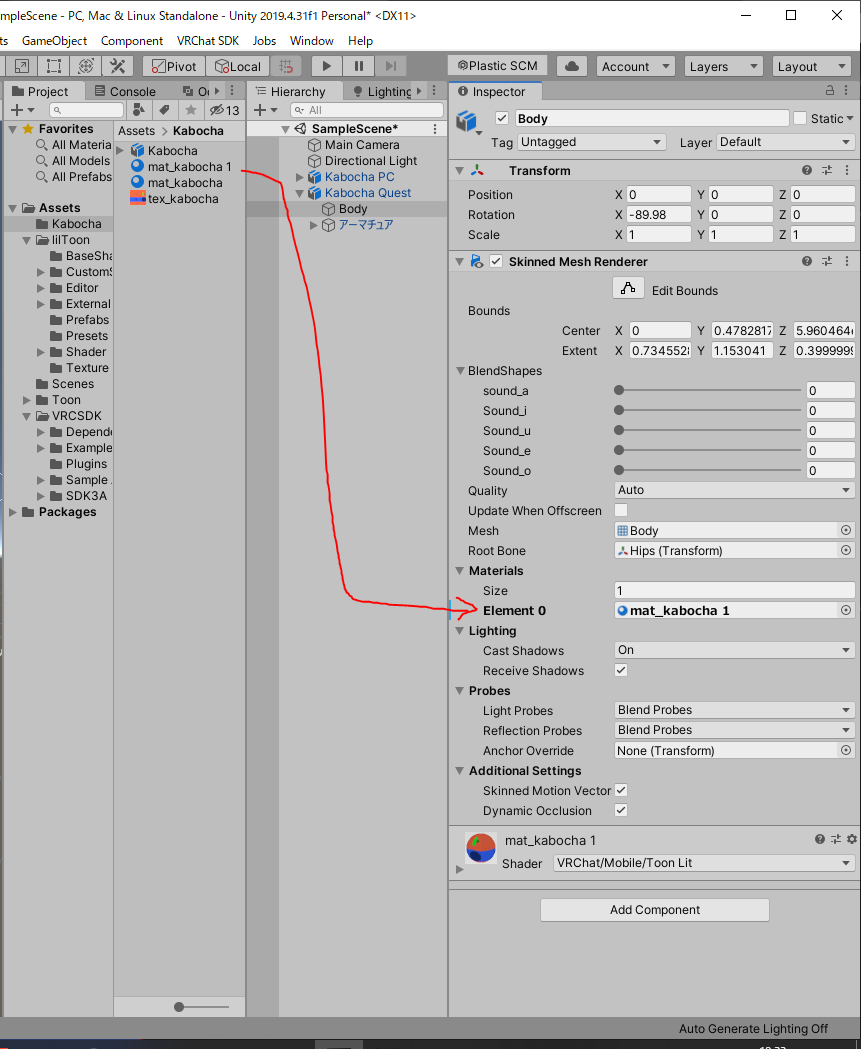Adjust the sound_a blend shape slider
Viewport: 861px width, 1049px height.
[x=708, y=390]
